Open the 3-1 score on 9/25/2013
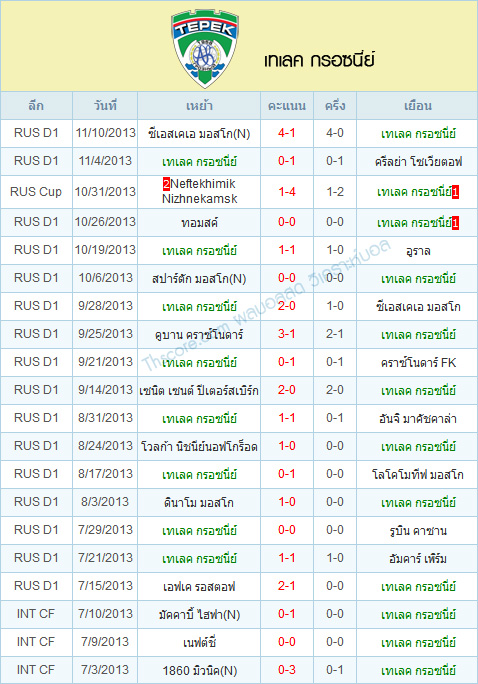The width and height of the screenshot is (478, 684). click(x=287, y=334)
